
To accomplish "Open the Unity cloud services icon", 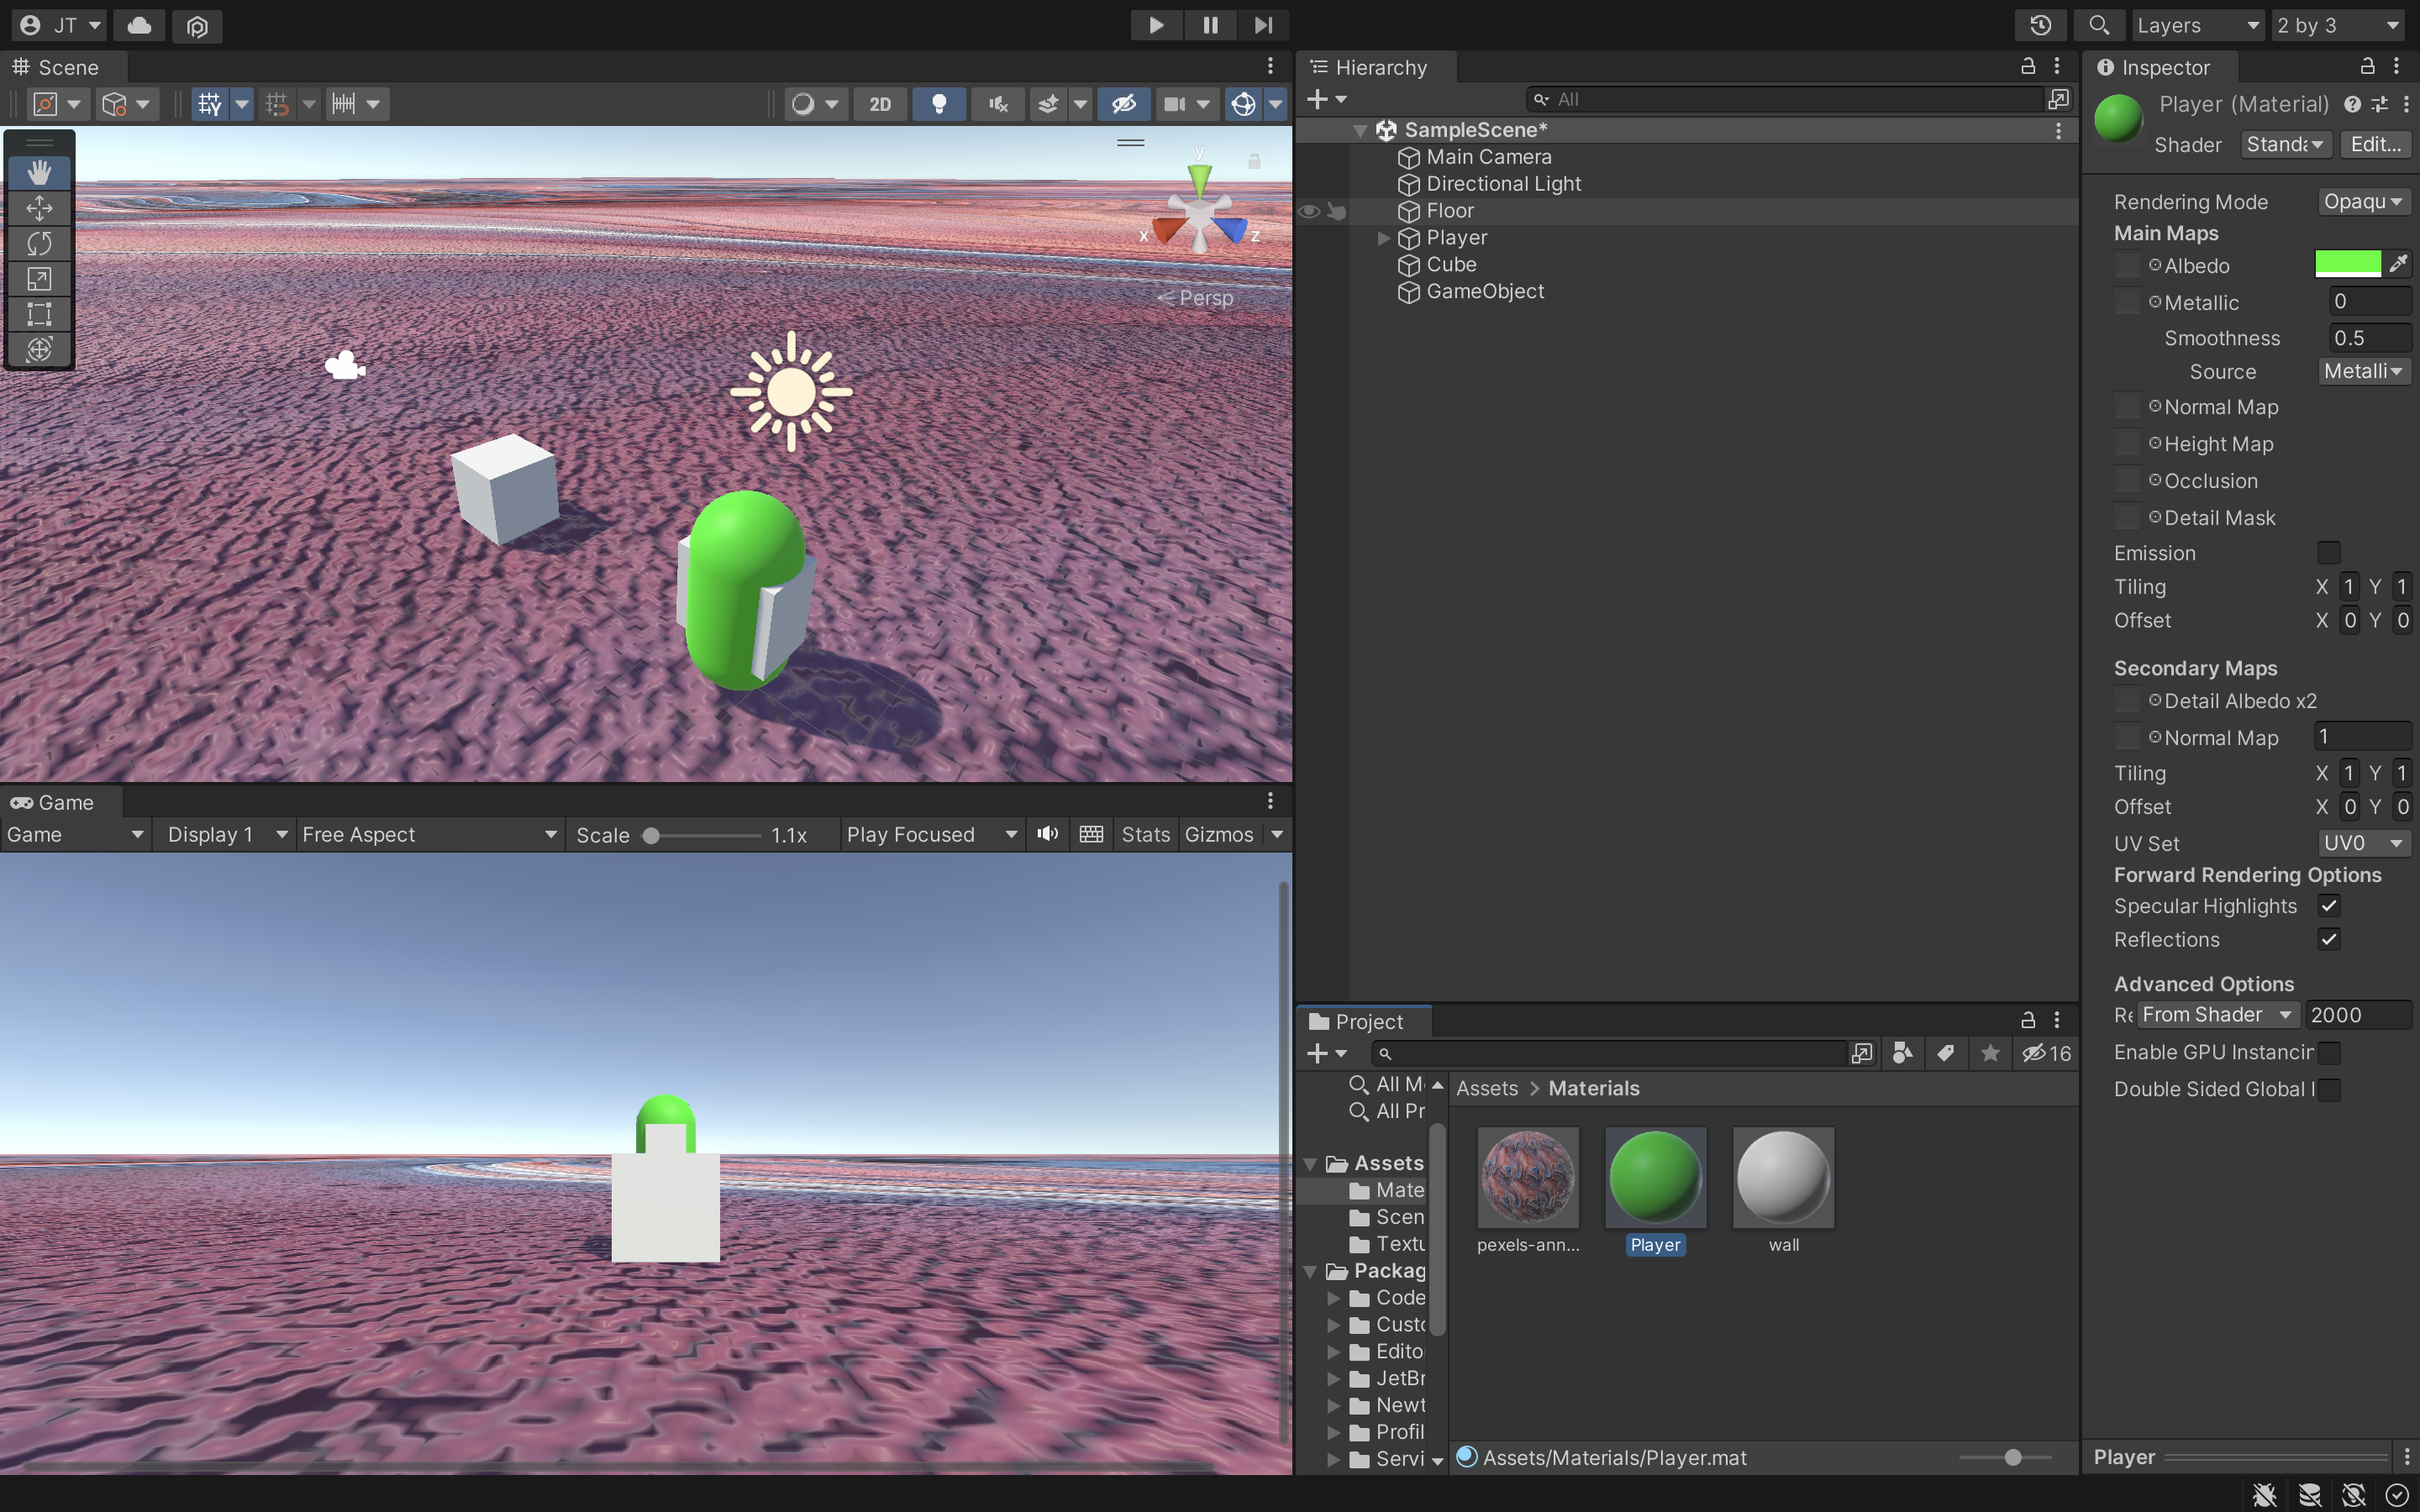I will pos(139,25).
